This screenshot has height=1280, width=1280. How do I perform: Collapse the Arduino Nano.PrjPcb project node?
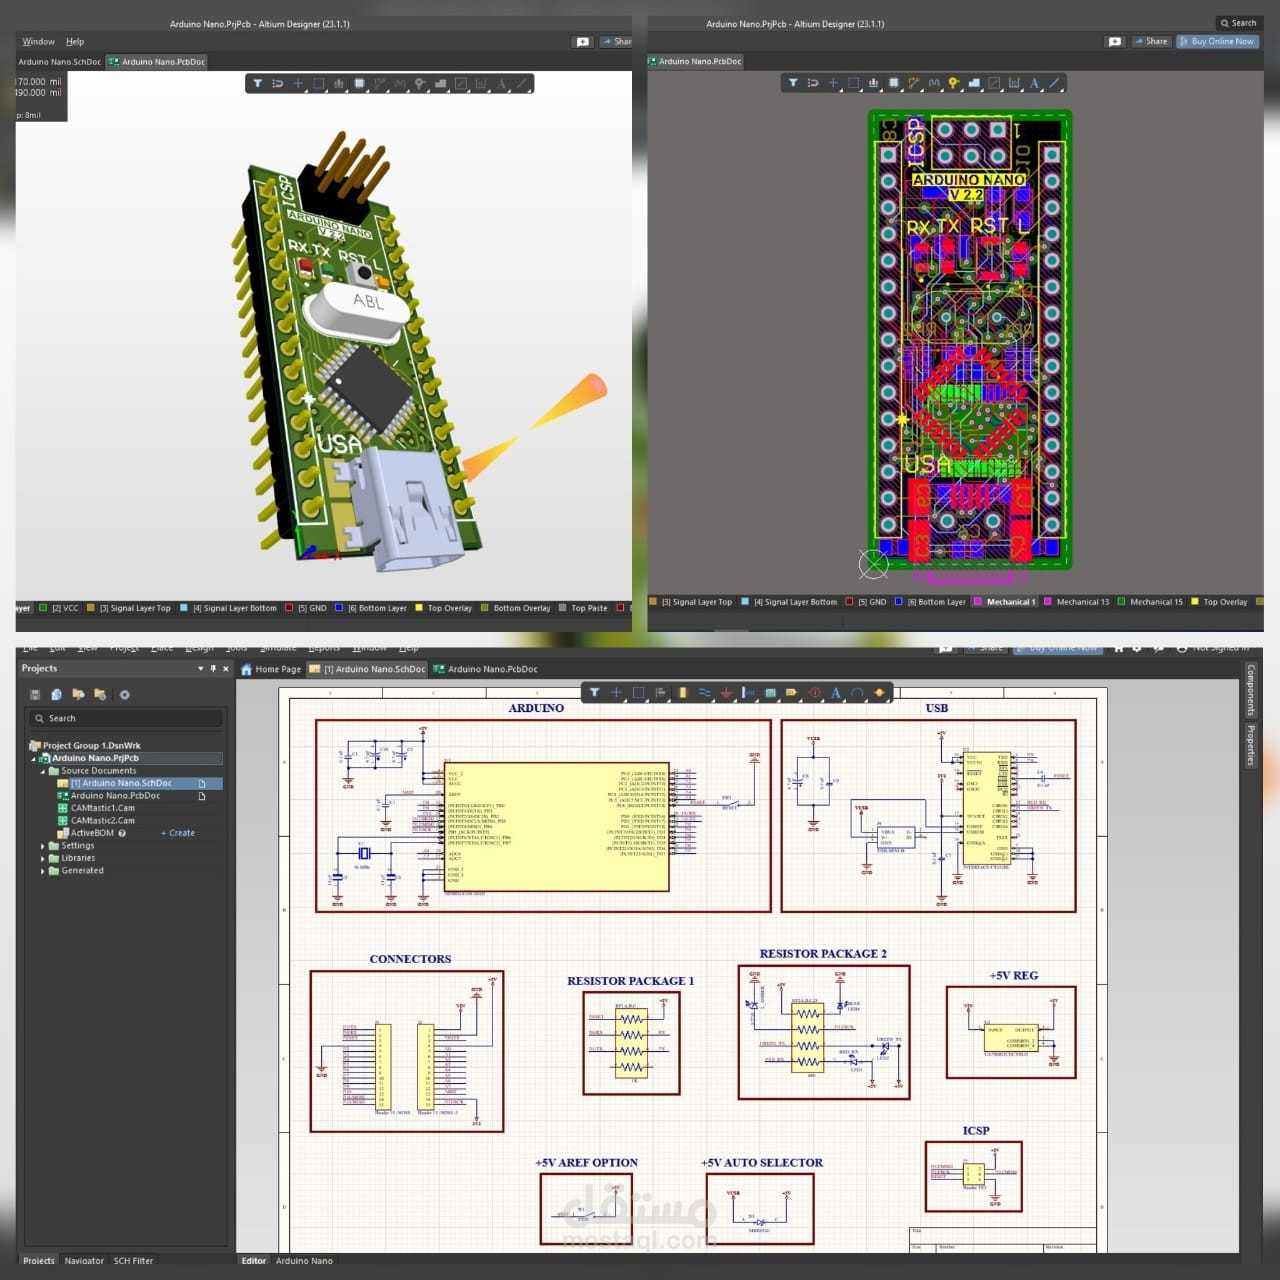pos(34,758)
